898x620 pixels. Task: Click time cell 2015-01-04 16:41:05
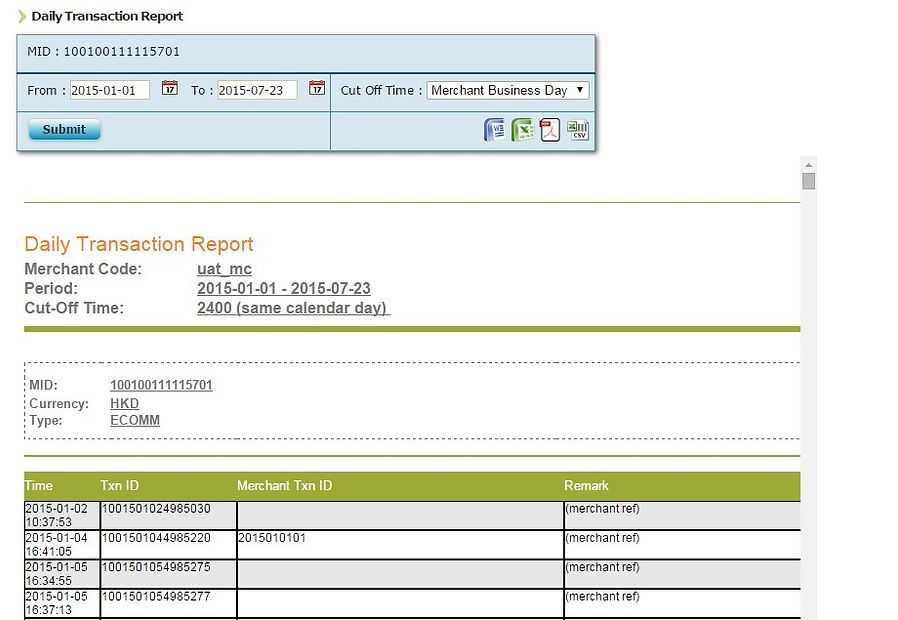(x=62, y=545)
